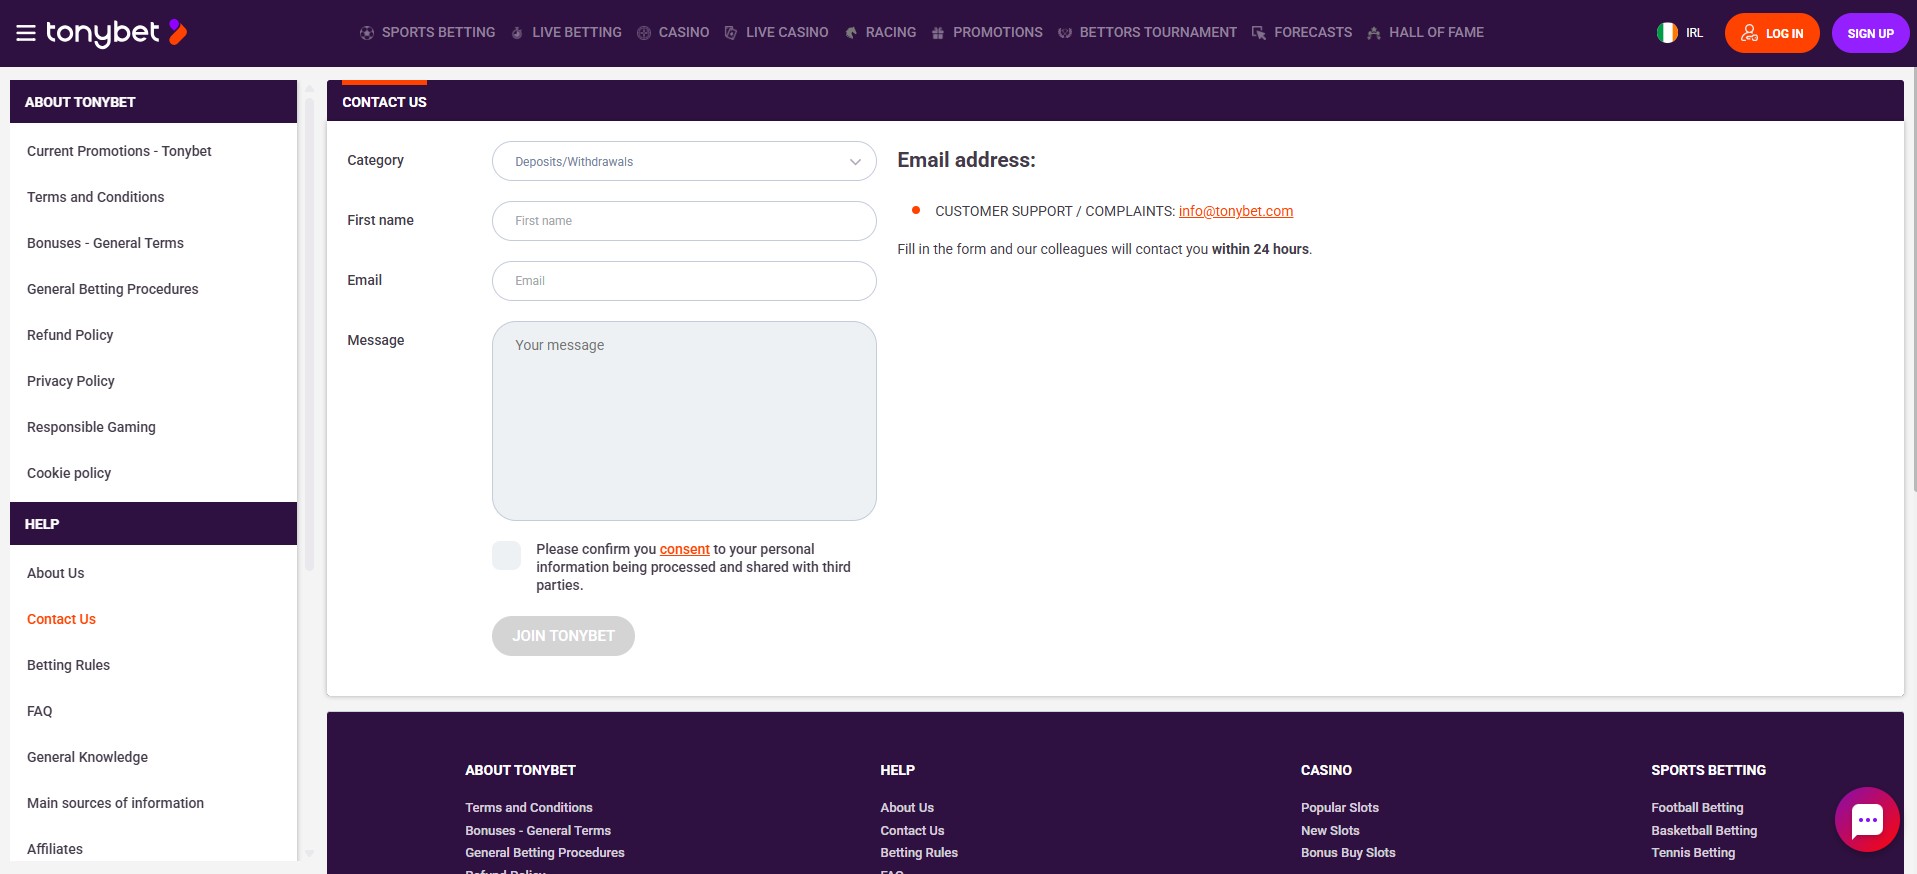Screen dimensions: 1917x874
Task: Click the Promotions gift icon
Action: [938, 33]
